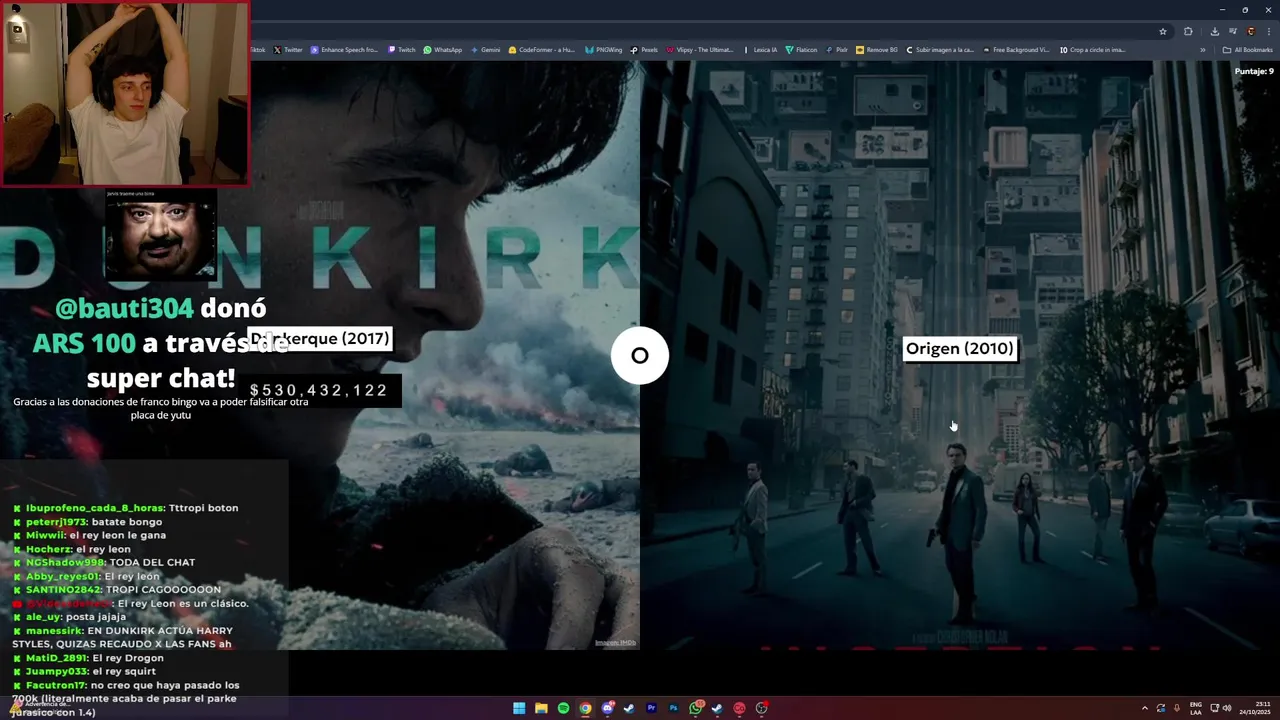
Task: Open the browser three-dot menu
Action: pyautogui.click(x=1269, y=31)
